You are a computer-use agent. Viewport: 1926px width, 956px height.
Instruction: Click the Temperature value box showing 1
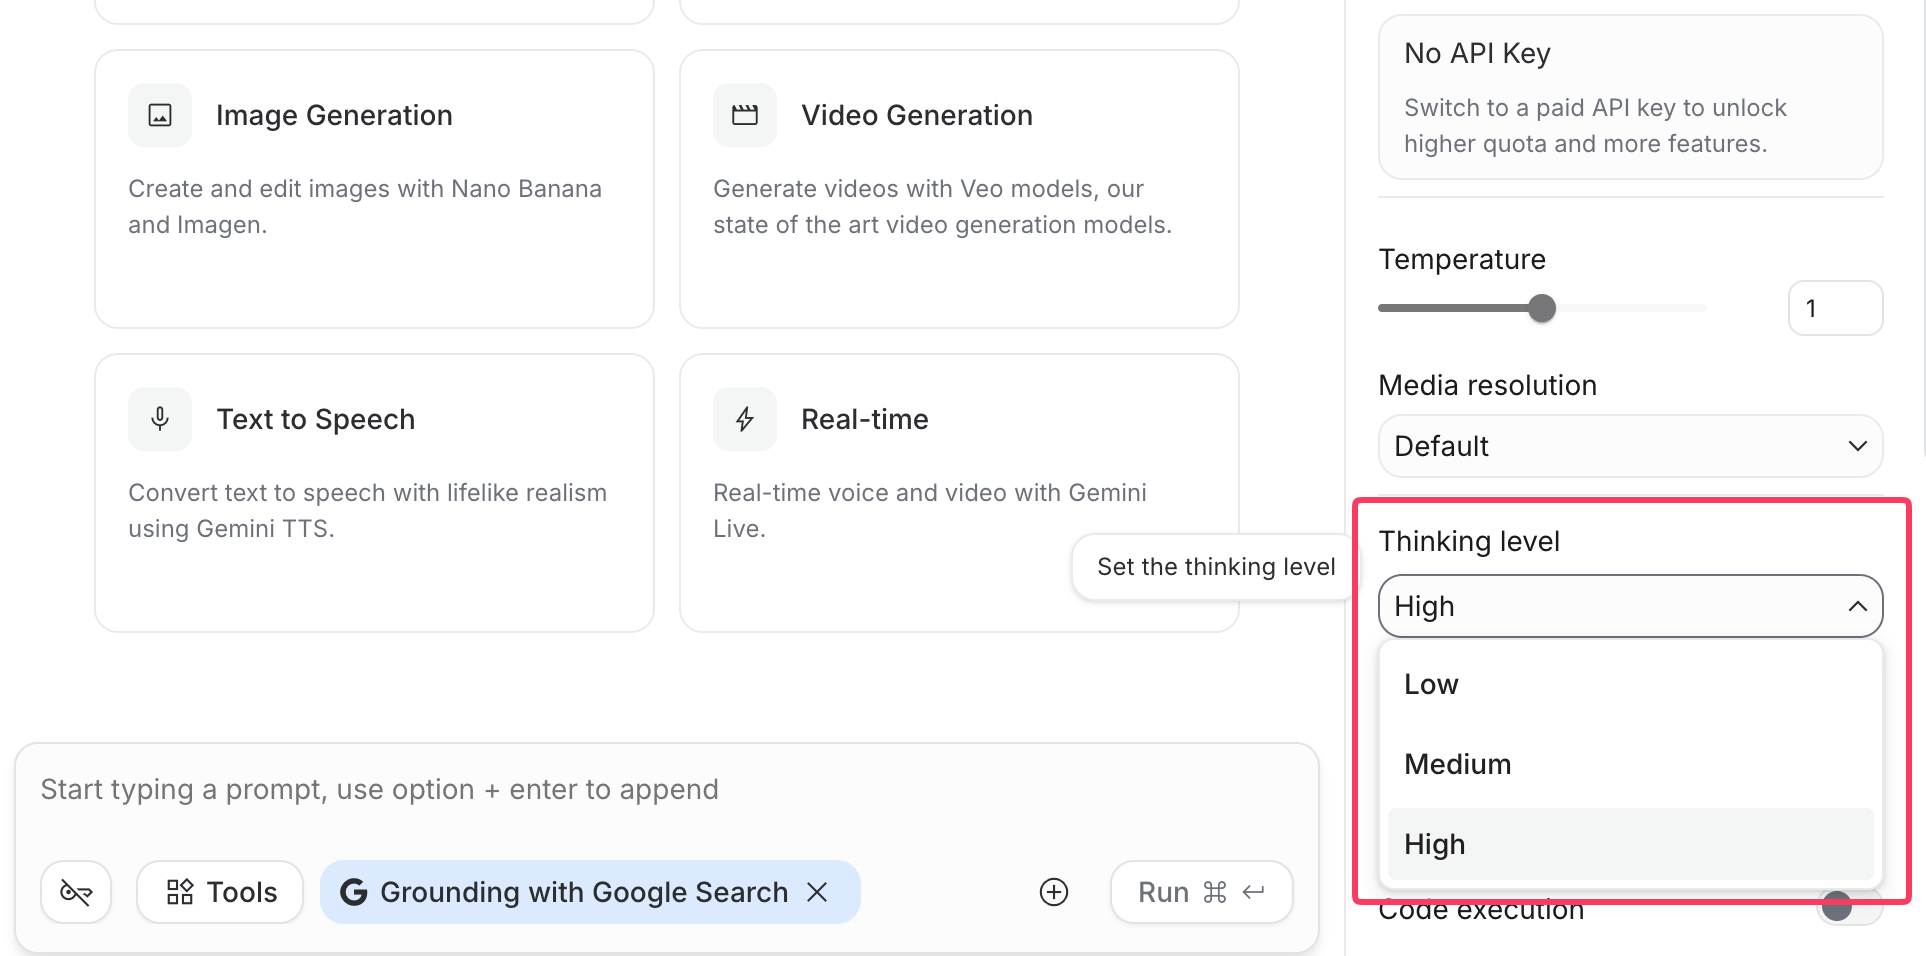click(1835, 308)
